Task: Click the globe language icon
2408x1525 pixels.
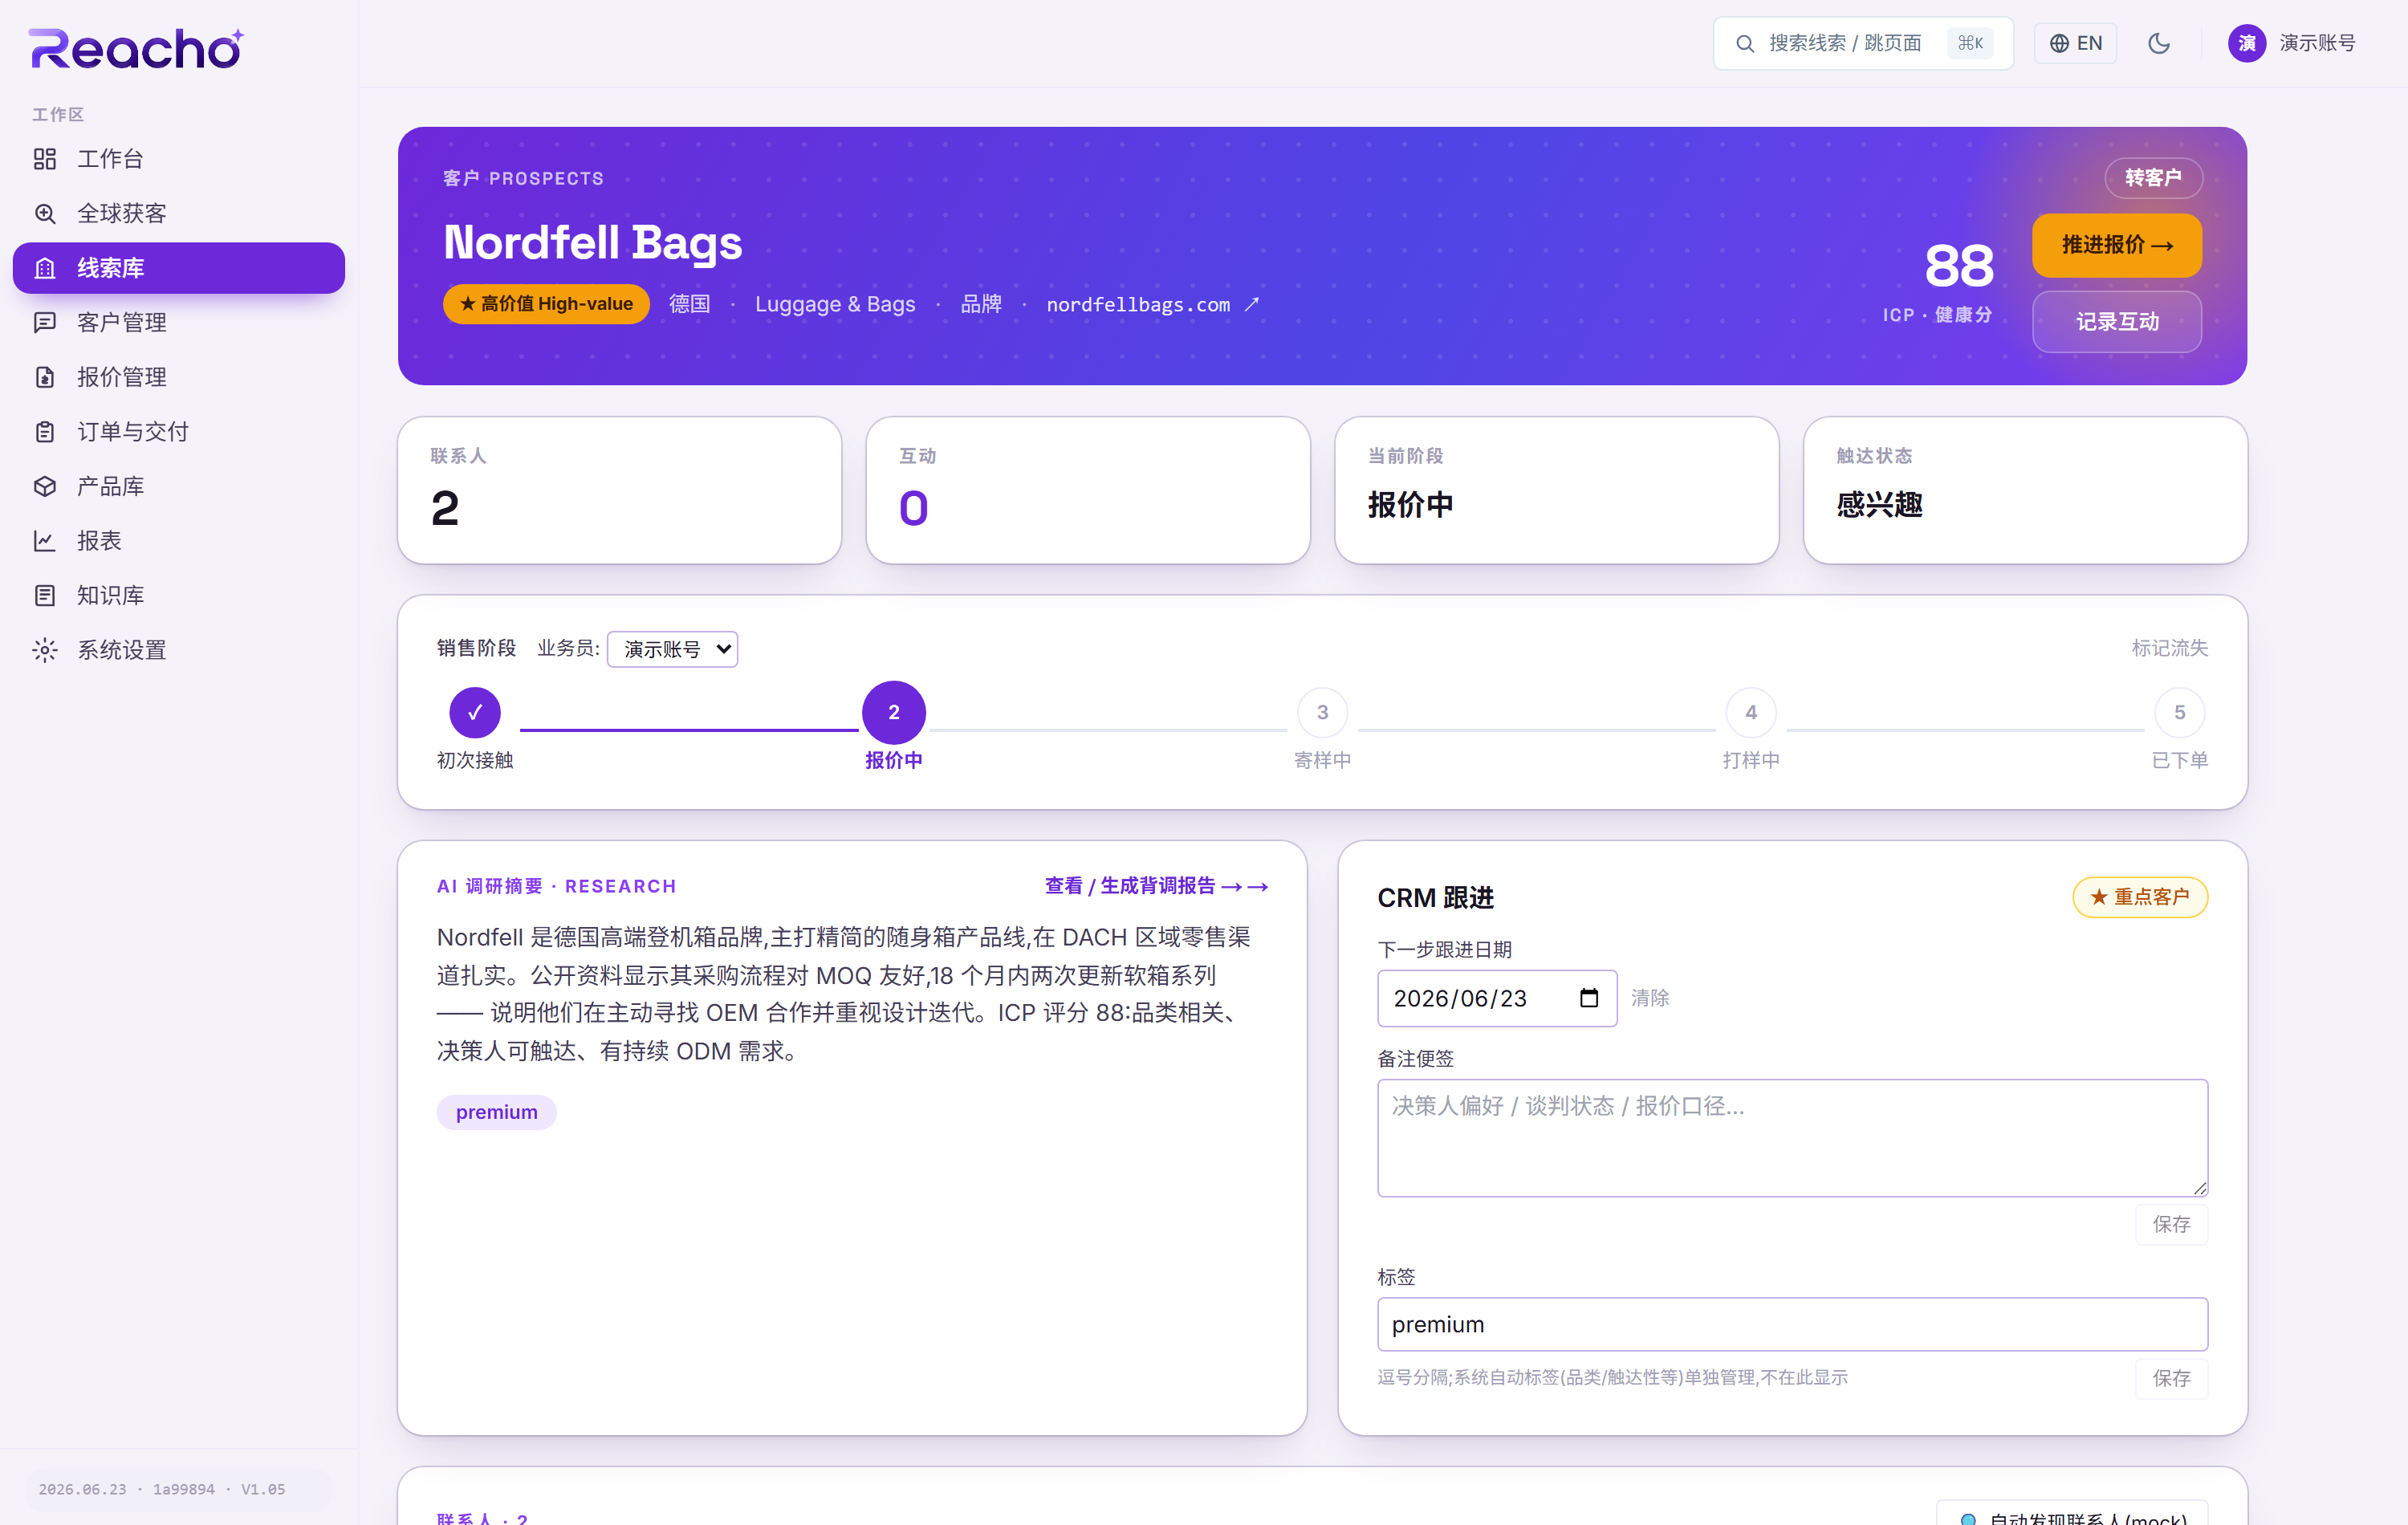Action: 2059,43
